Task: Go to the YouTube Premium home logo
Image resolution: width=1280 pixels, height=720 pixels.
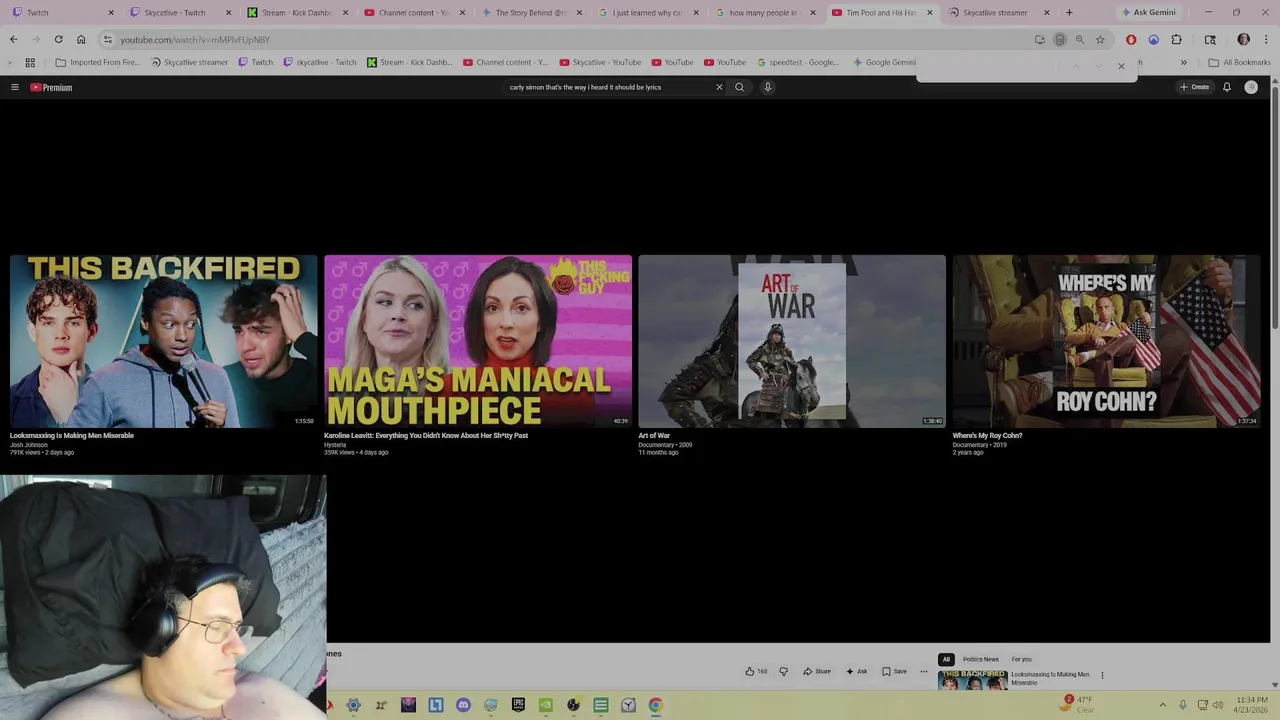Action: click(51, 87)
